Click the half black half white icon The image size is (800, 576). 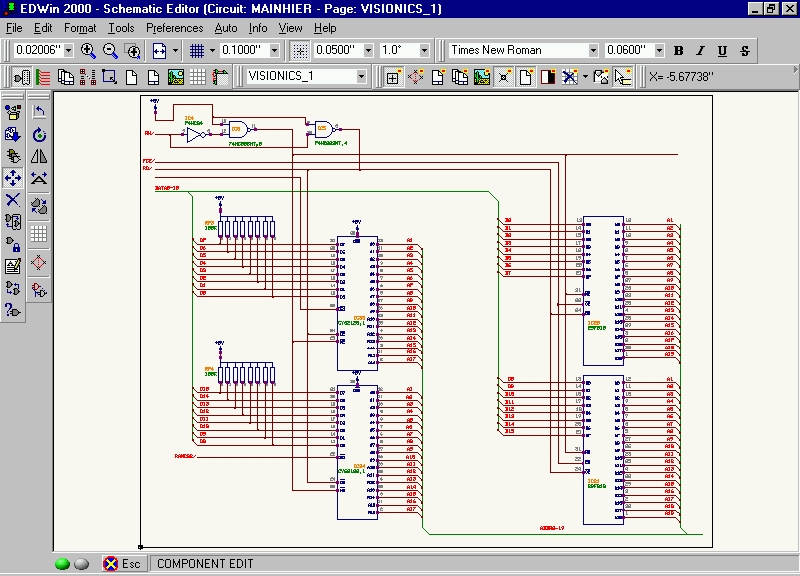tap(548, 77)
